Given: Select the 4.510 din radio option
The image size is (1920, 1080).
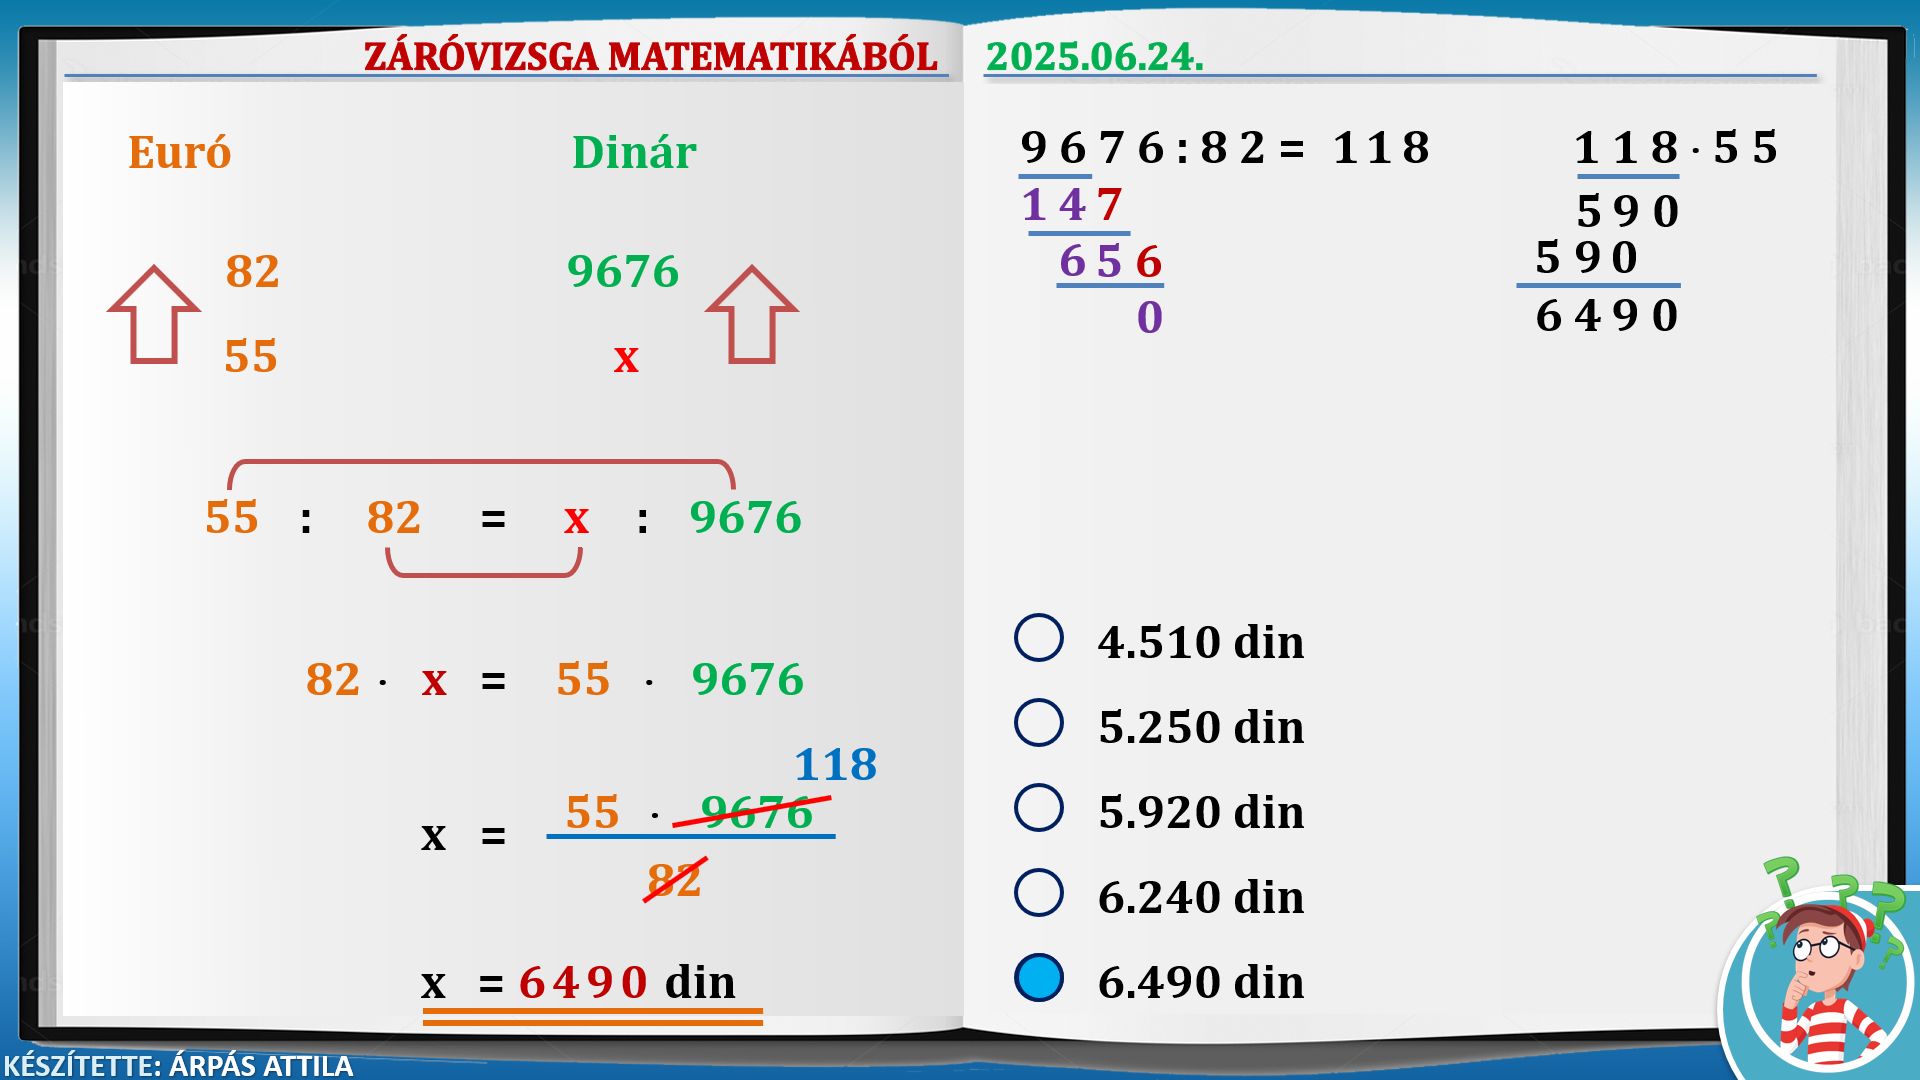Looking at the screenshot, I should [x=1038, y=638].
